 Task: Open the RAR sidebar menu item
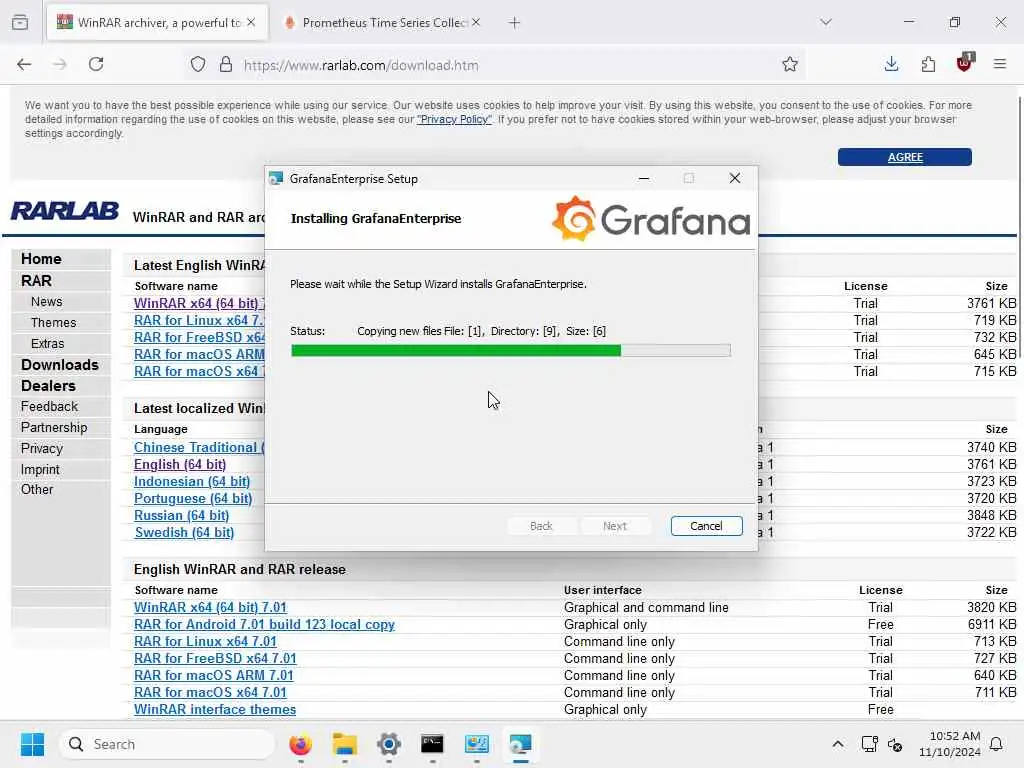point(36,281)
